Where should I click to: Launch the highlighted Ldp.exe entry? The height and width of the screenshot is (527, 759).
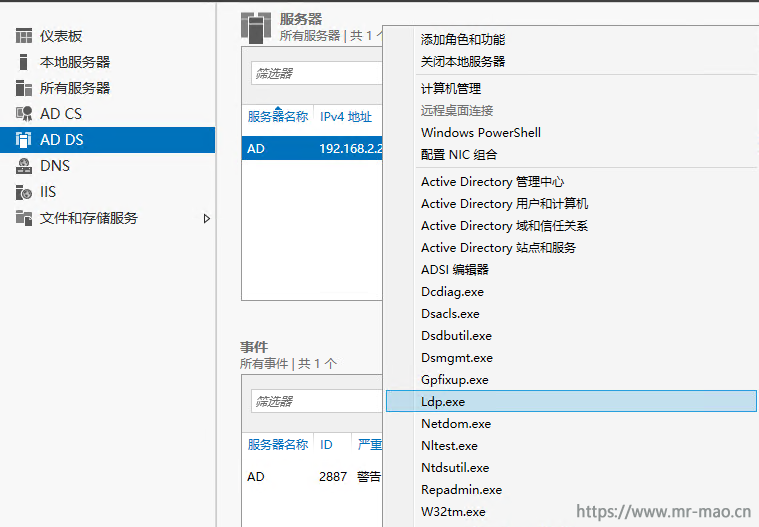coord(571,401)
